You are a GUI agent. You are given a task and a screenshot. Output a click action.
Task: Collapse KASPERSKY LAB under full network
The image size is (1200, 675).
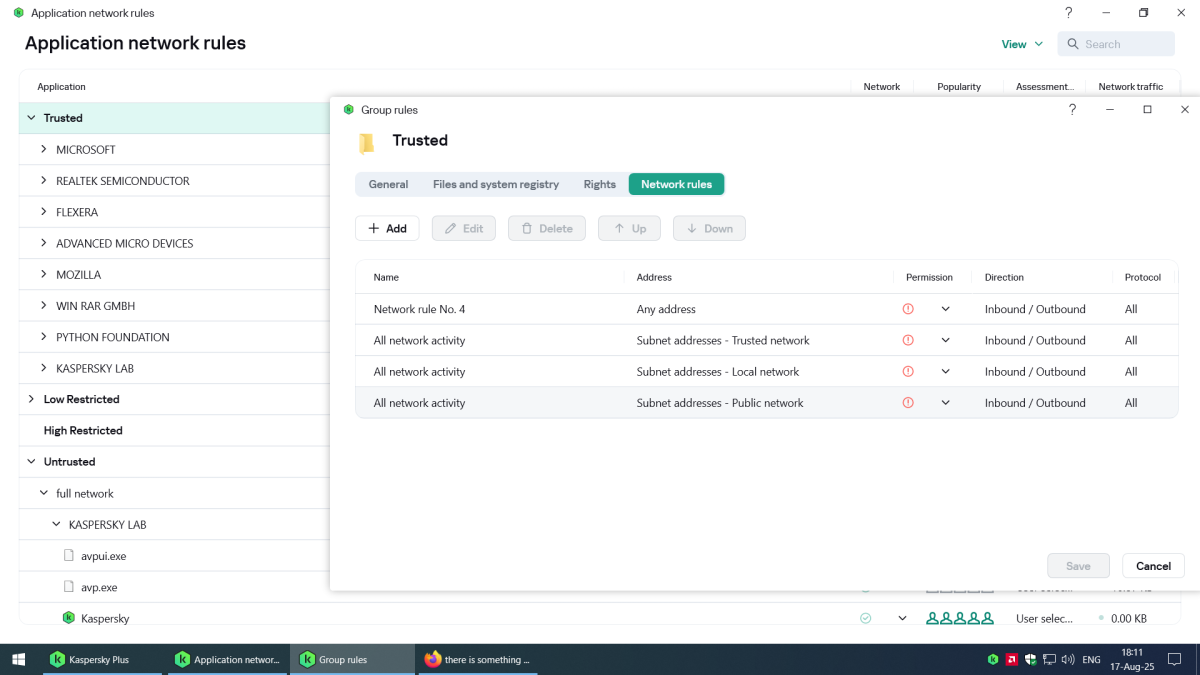tap(56, 524)
